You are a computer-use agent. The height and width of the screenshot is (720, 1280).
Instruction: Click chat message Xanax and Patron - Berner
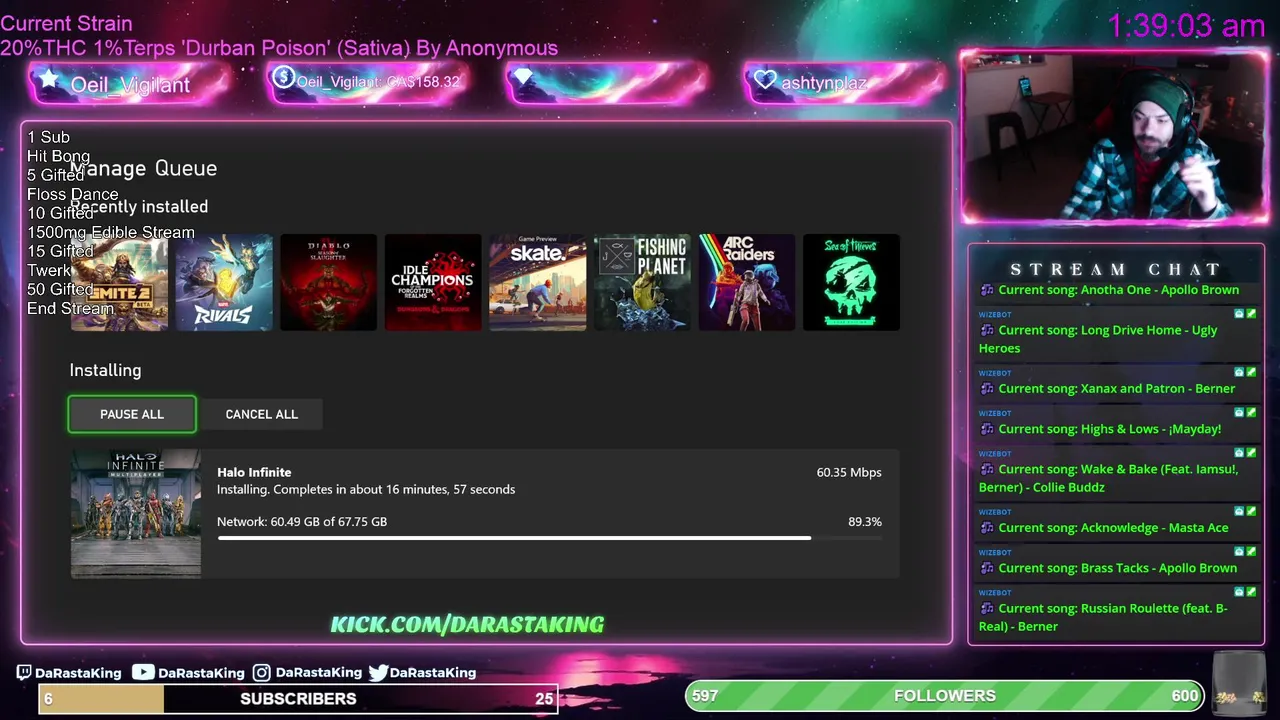tap(1116, 388)
